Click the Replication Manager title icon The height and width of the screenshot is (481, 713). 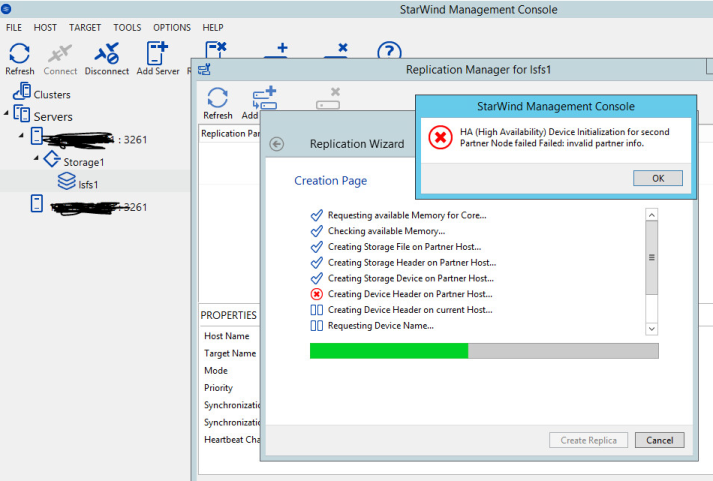coord(204,70)
